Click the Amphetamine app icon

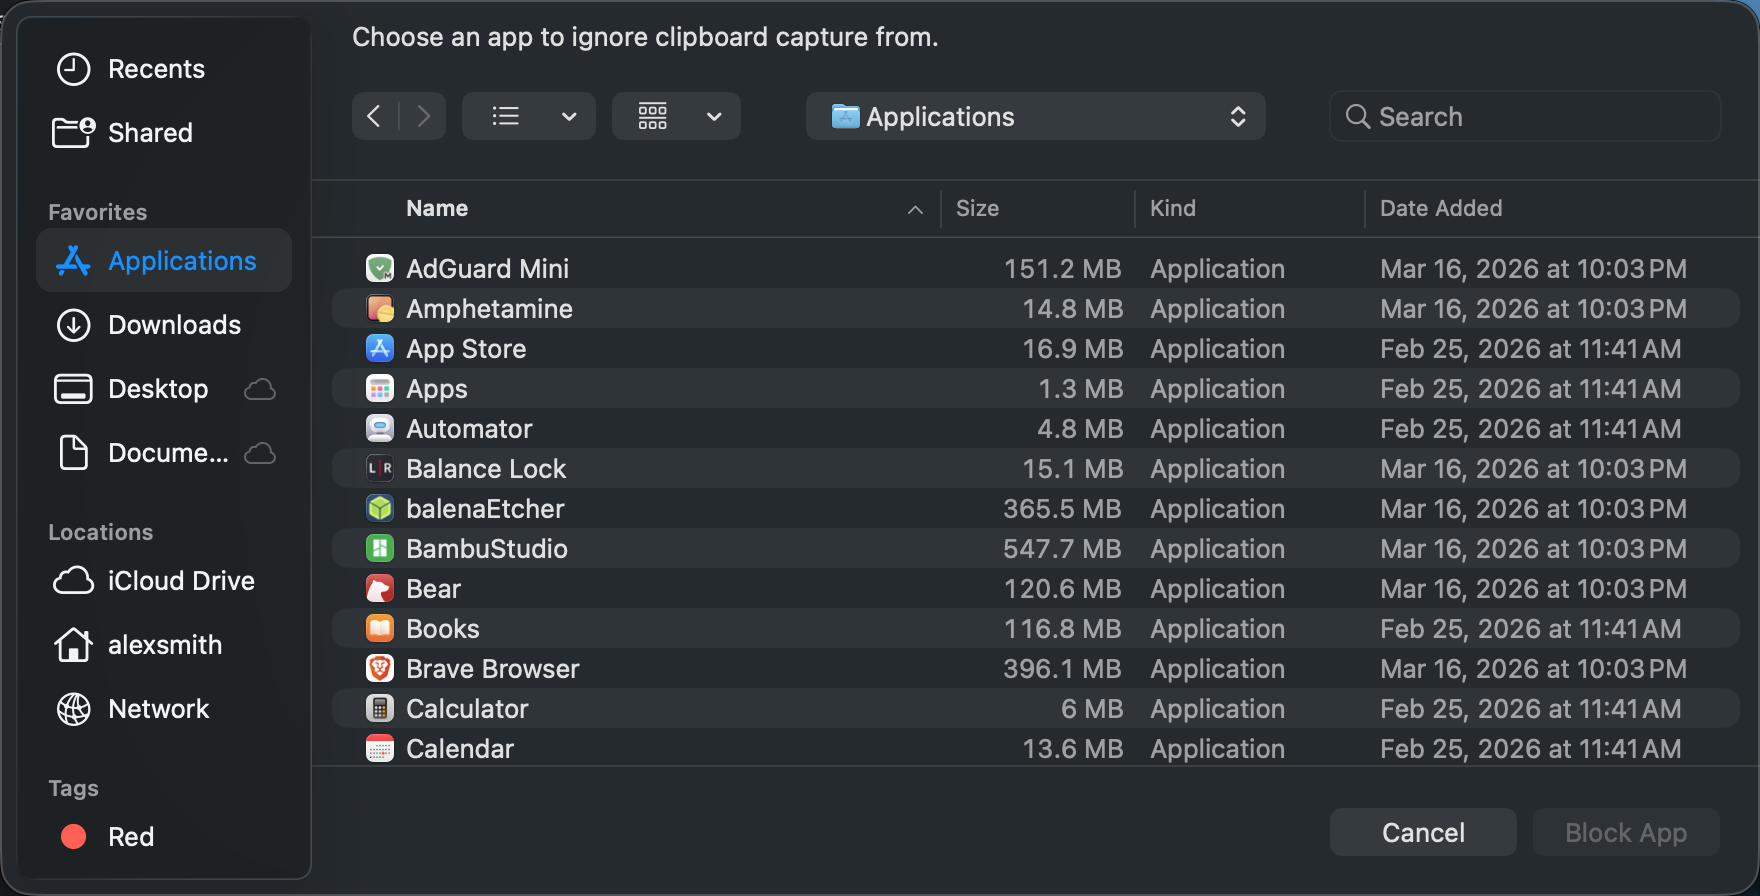point(380,308)
